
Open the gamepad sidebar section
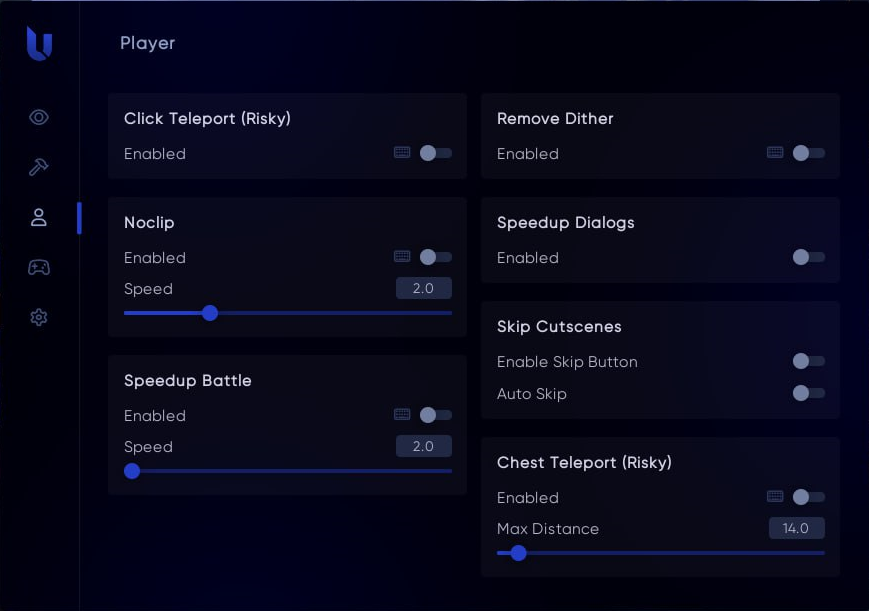(39, 267)
